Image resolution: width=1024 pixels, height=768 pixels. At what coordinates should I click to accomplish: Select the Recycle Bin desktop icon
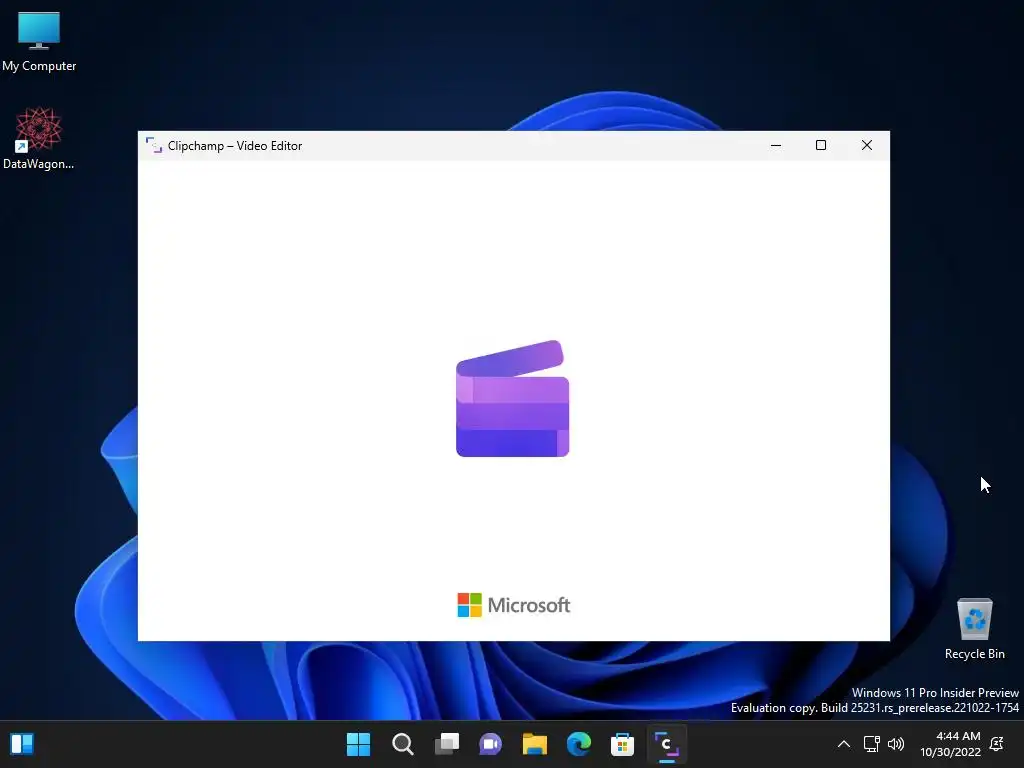point(974,629)
